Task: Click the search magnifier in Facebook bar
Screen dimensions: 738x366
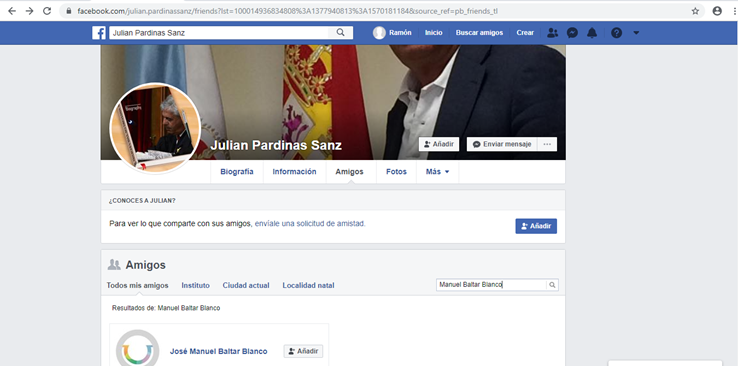Action: tap(340, 33)
